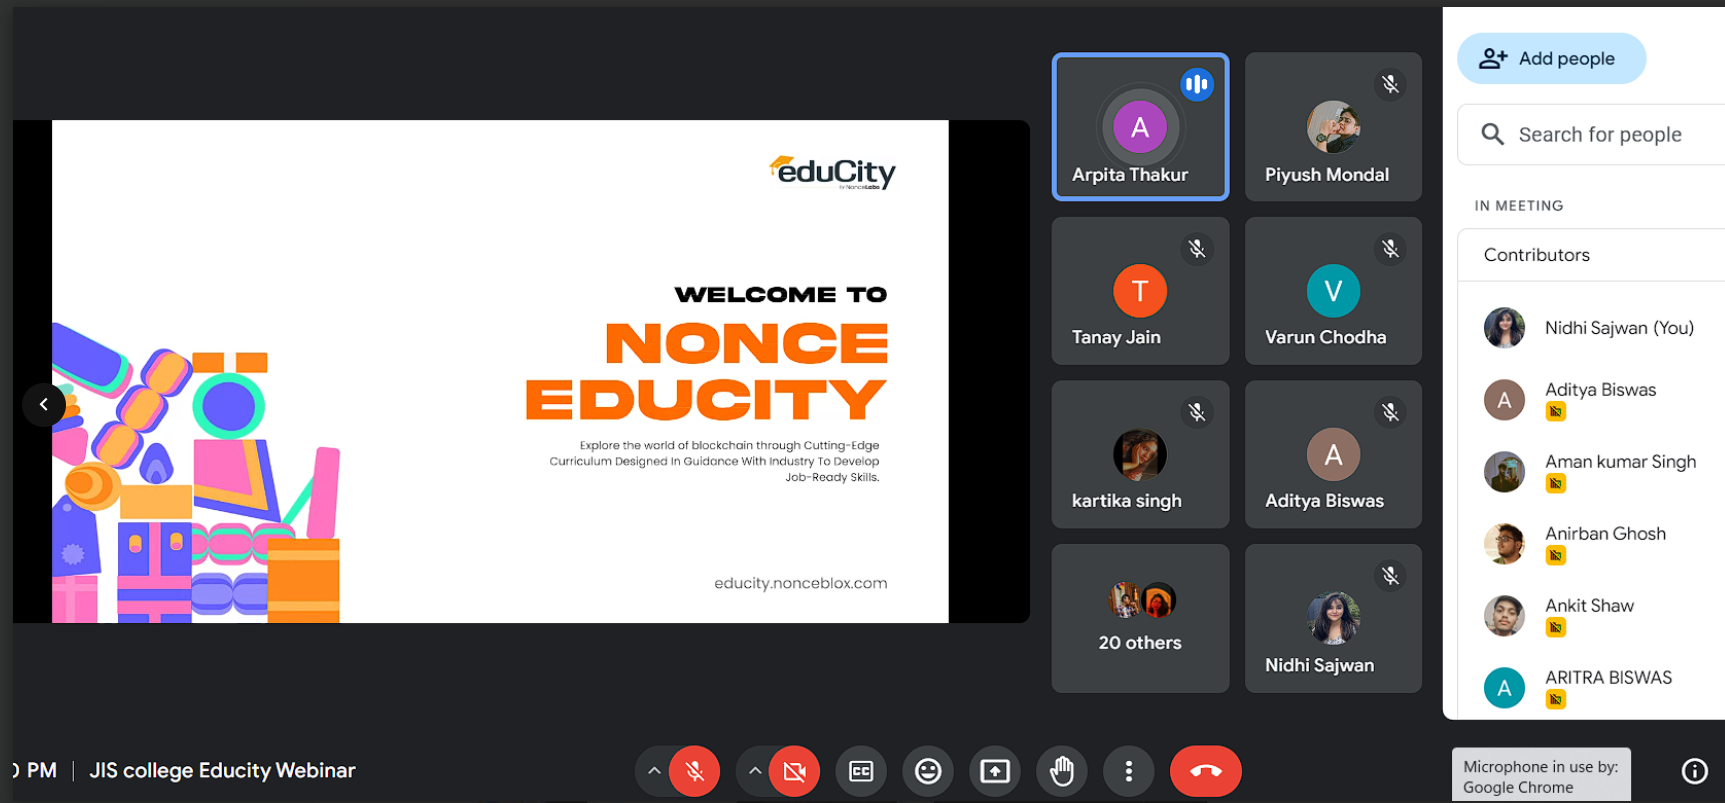Screen dimensions: 1725x803
Task: Open more options three-dot menu
Action: tap(1129, 771)
